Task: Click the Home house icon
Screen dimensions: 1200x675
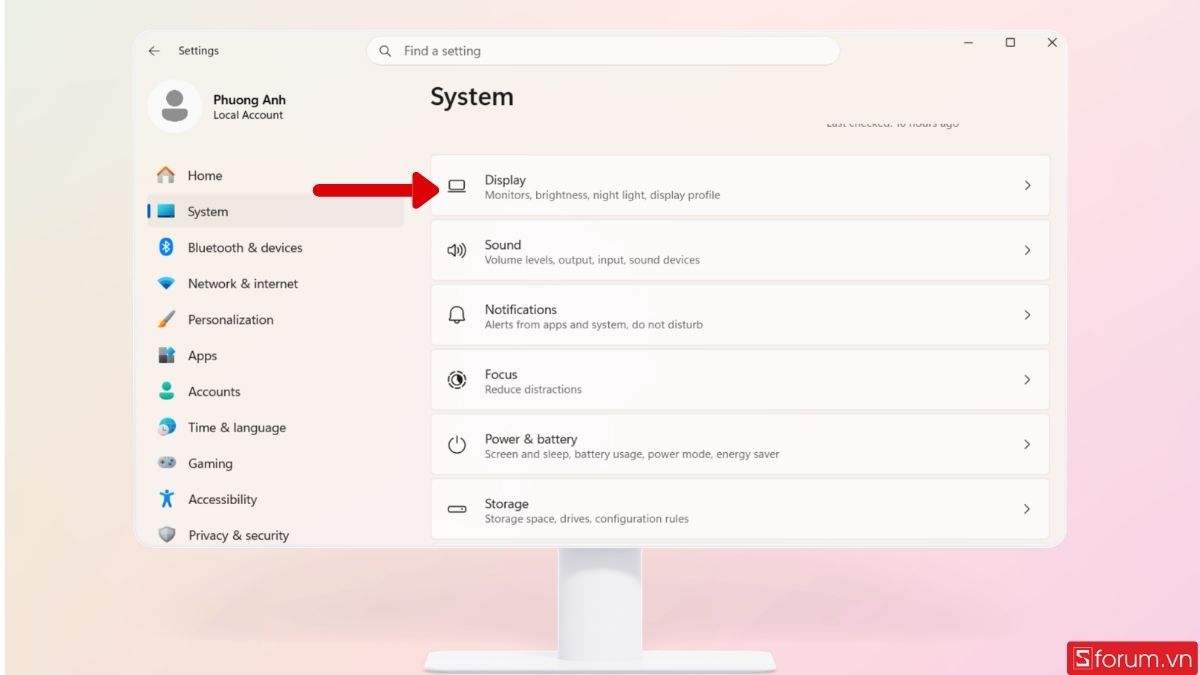Action: click(166, 175)
